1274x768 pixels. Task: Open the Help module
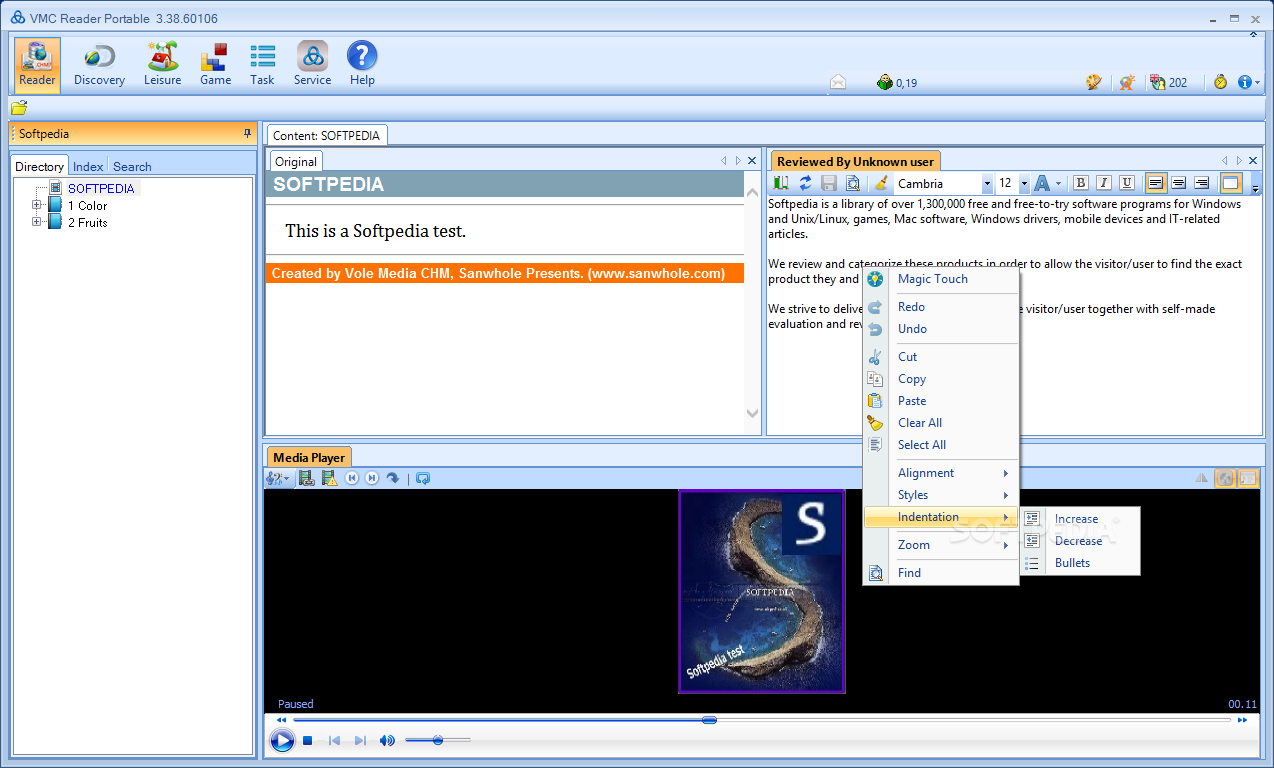point(362,65)
